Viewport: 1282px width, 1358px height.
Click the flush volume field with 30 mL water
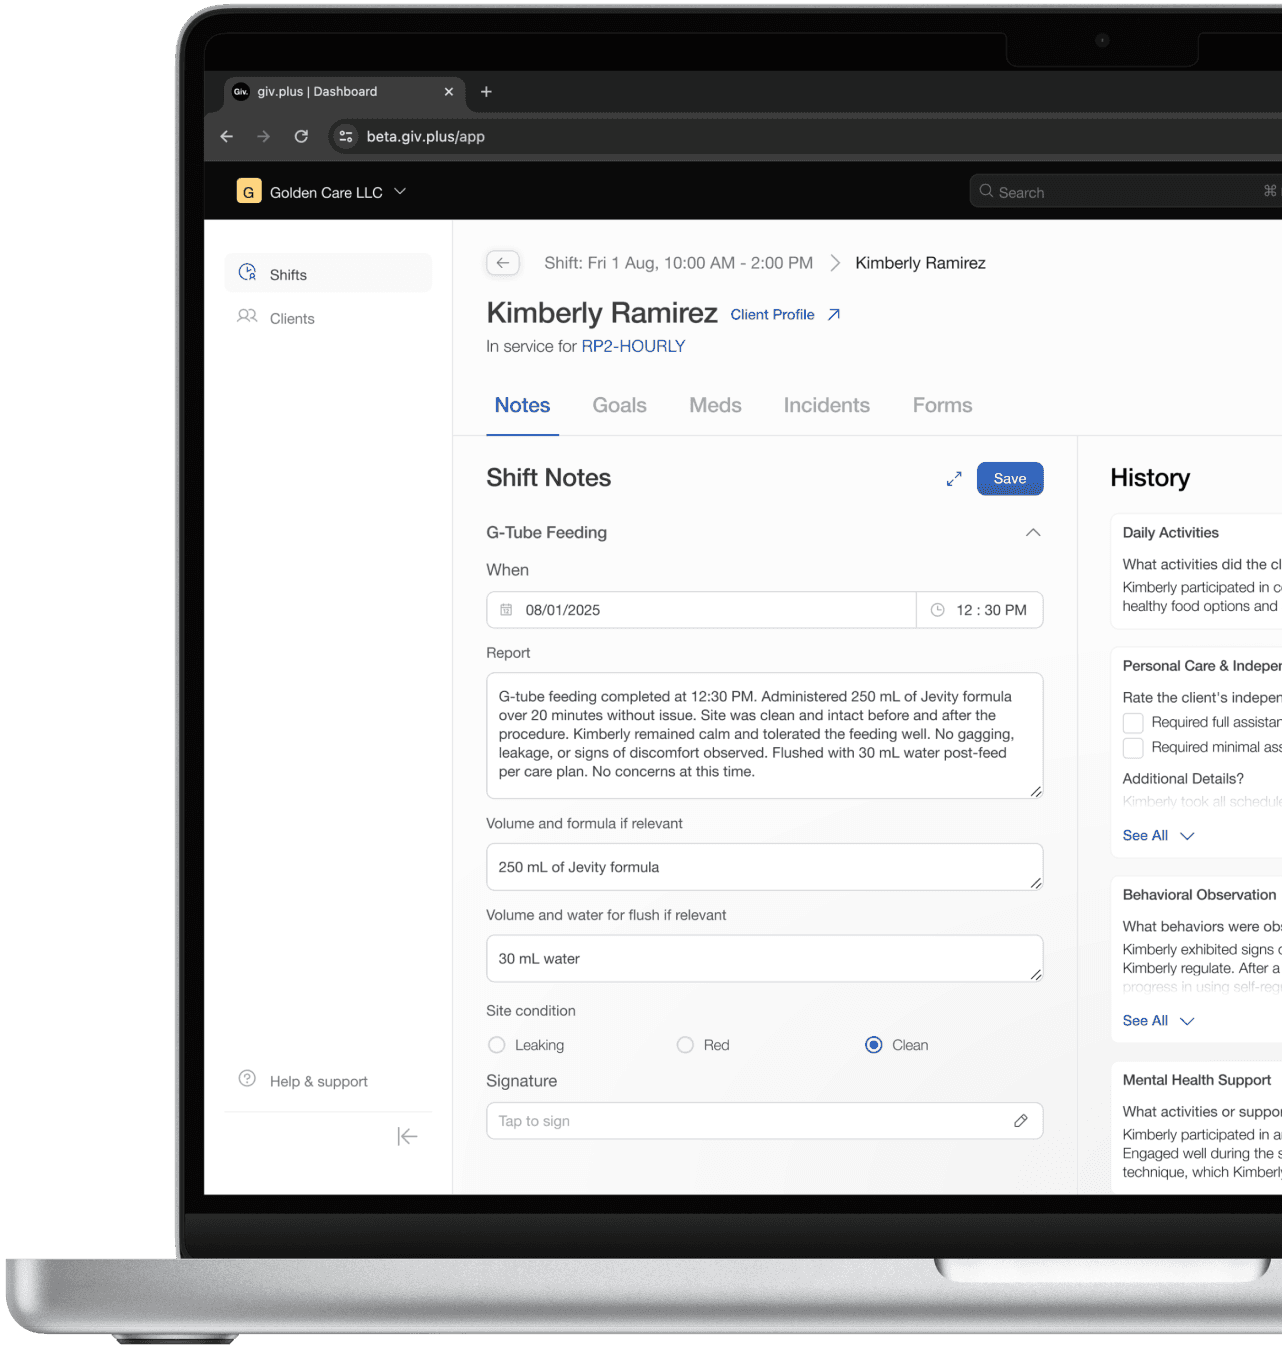click(764, 958)
